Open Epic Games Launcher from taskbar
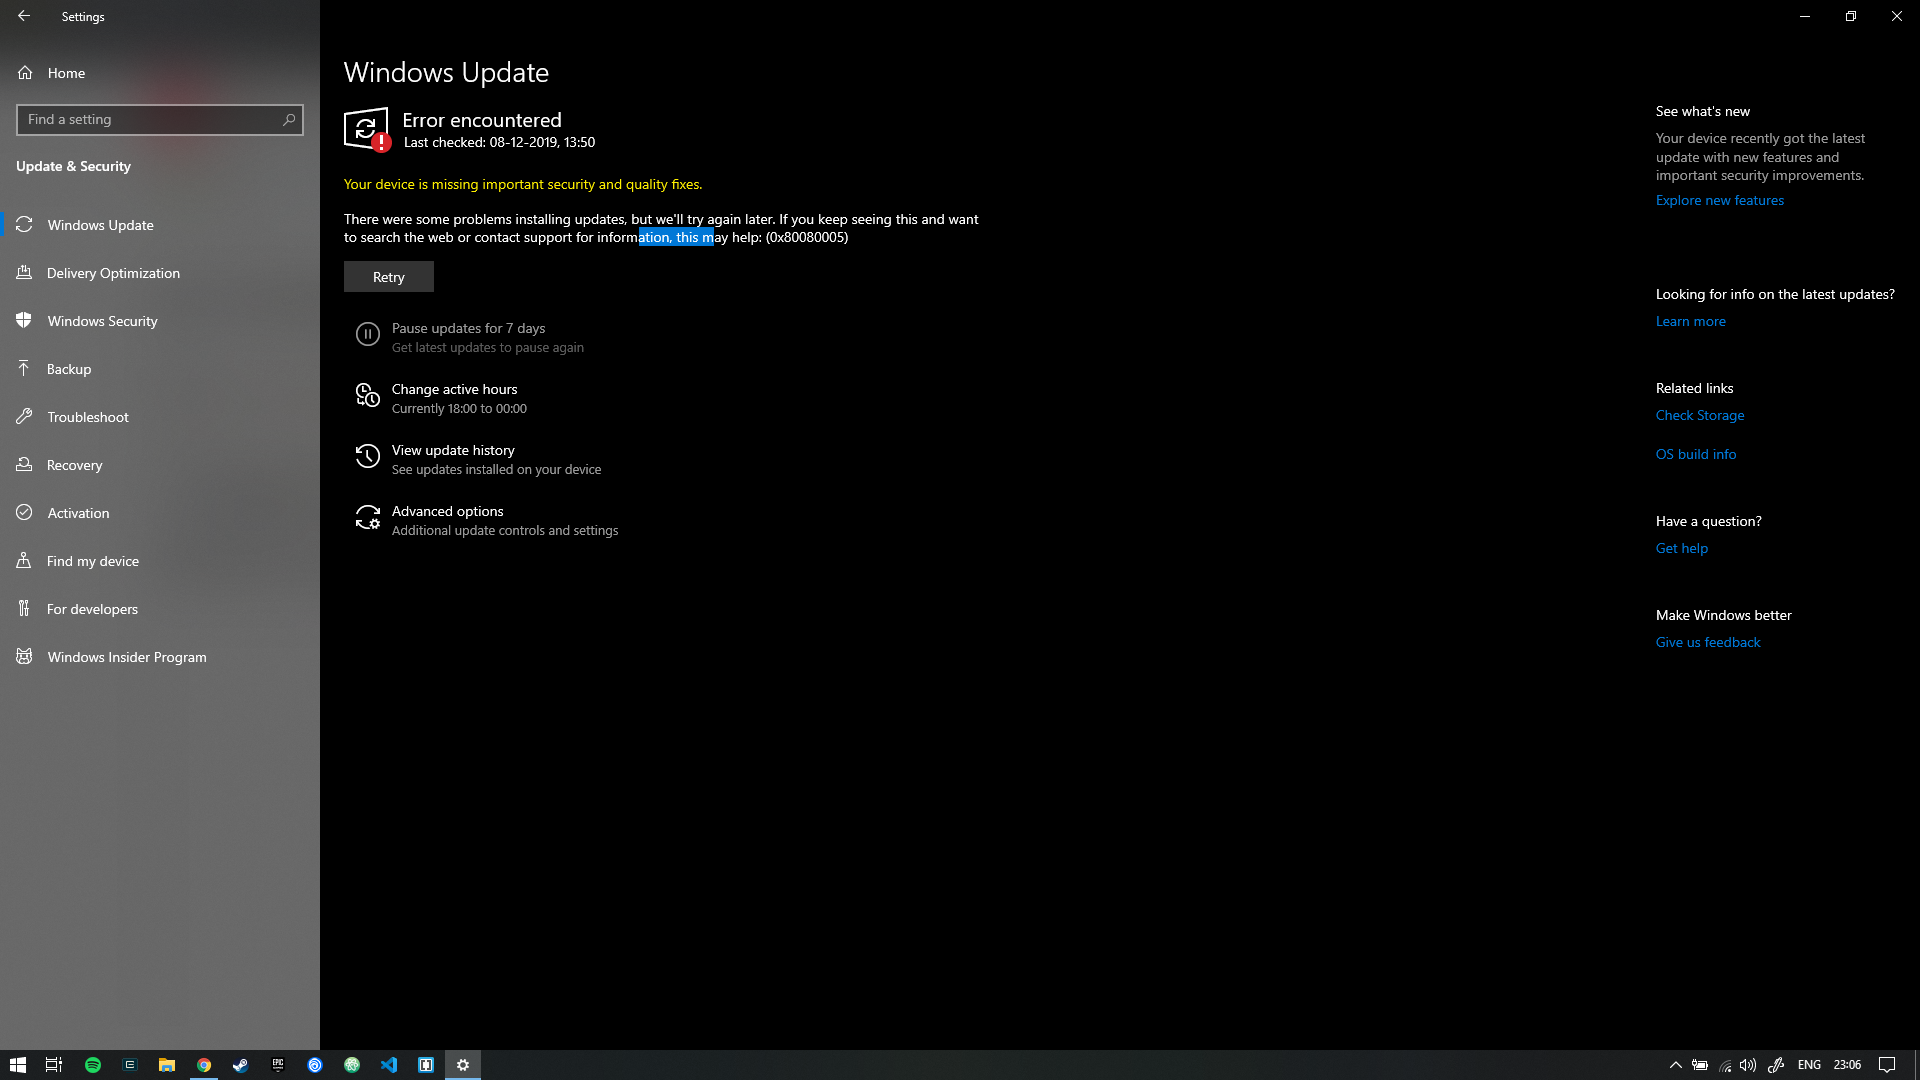This screenshot has height=1080, width=1920. point(278,1065)
